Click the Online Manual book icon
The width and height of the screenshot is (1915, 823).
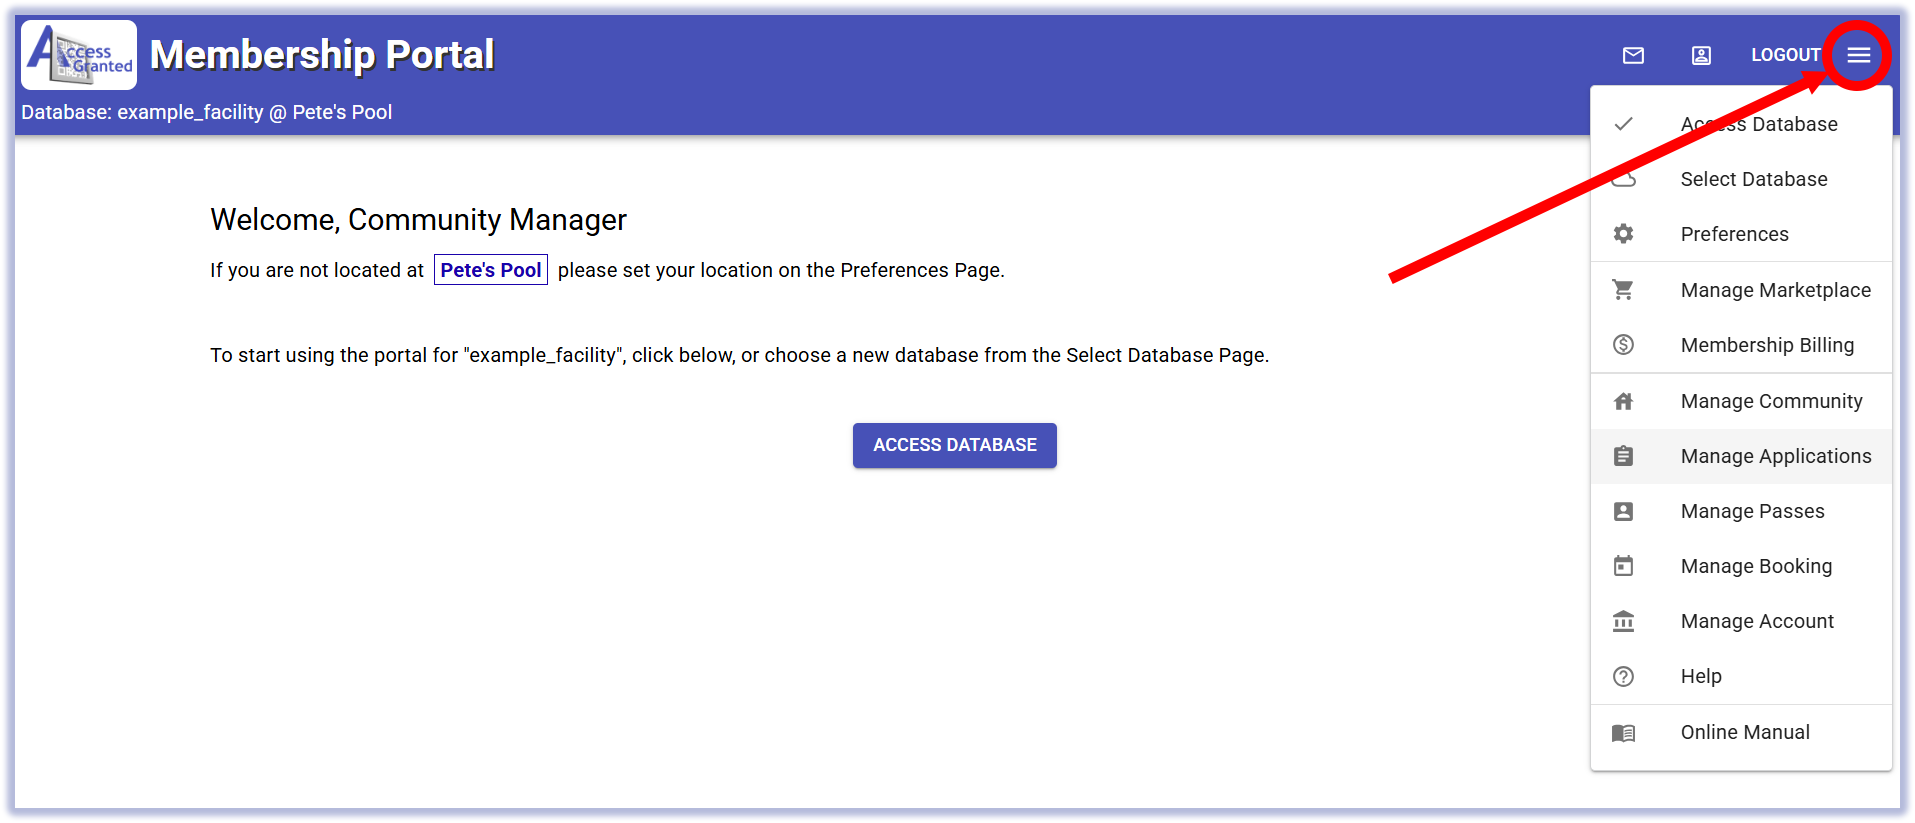[x=1623, y=733]
